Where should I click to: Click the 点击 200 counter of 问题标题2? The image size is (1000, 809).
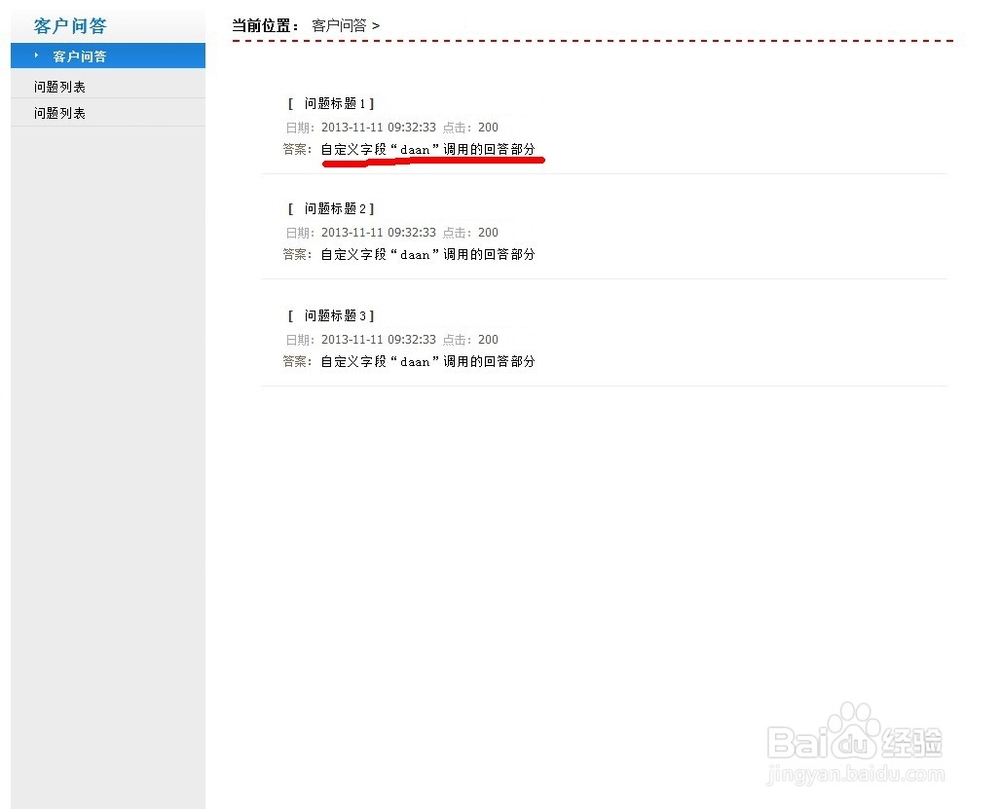(x=470, y=232)
